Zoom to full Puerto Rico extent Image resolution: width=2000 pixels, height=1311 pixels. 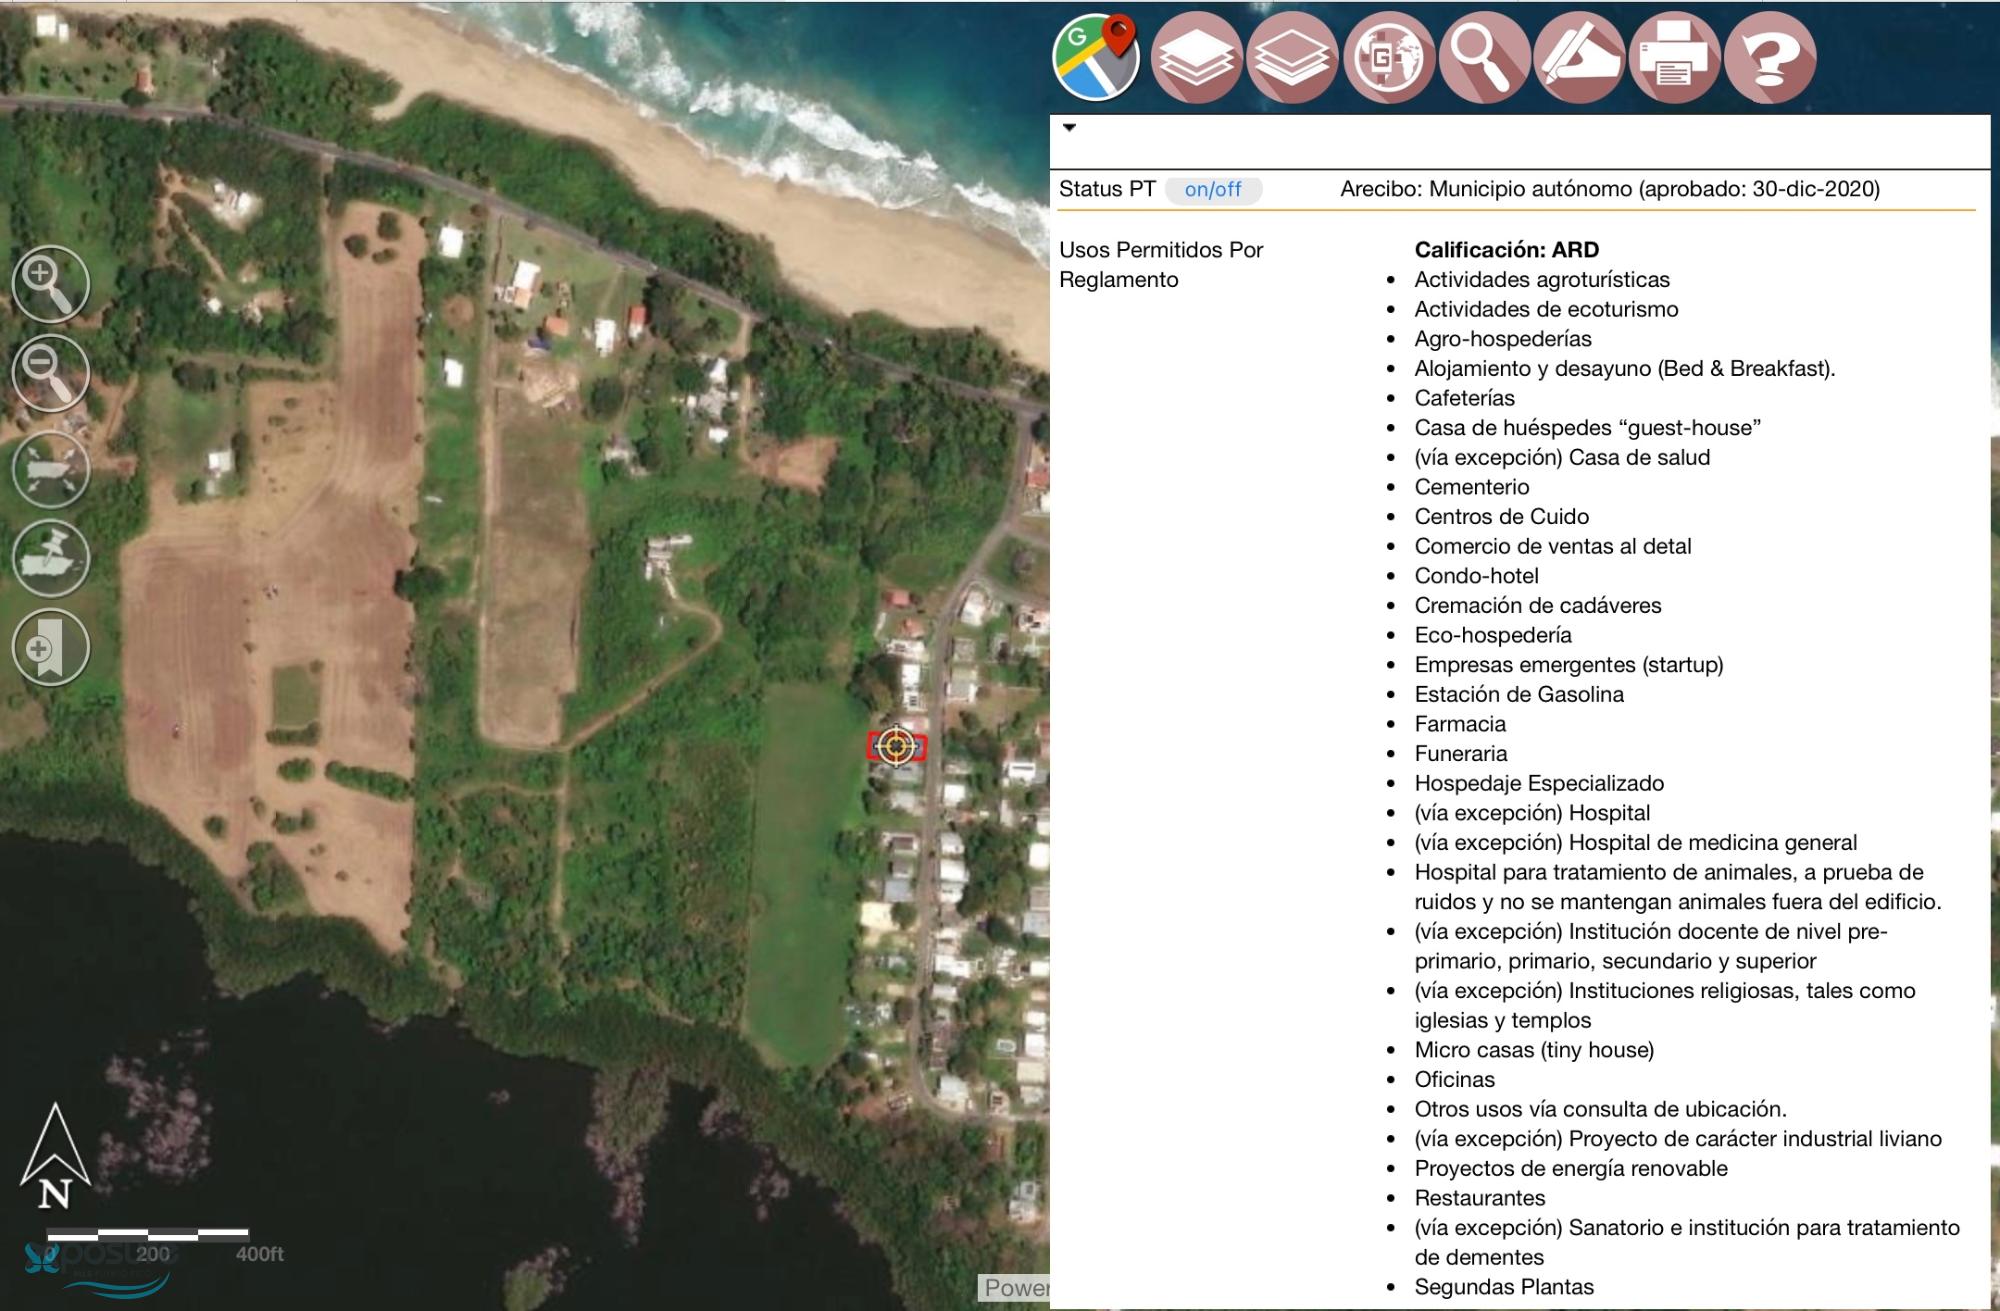[51, 469]
